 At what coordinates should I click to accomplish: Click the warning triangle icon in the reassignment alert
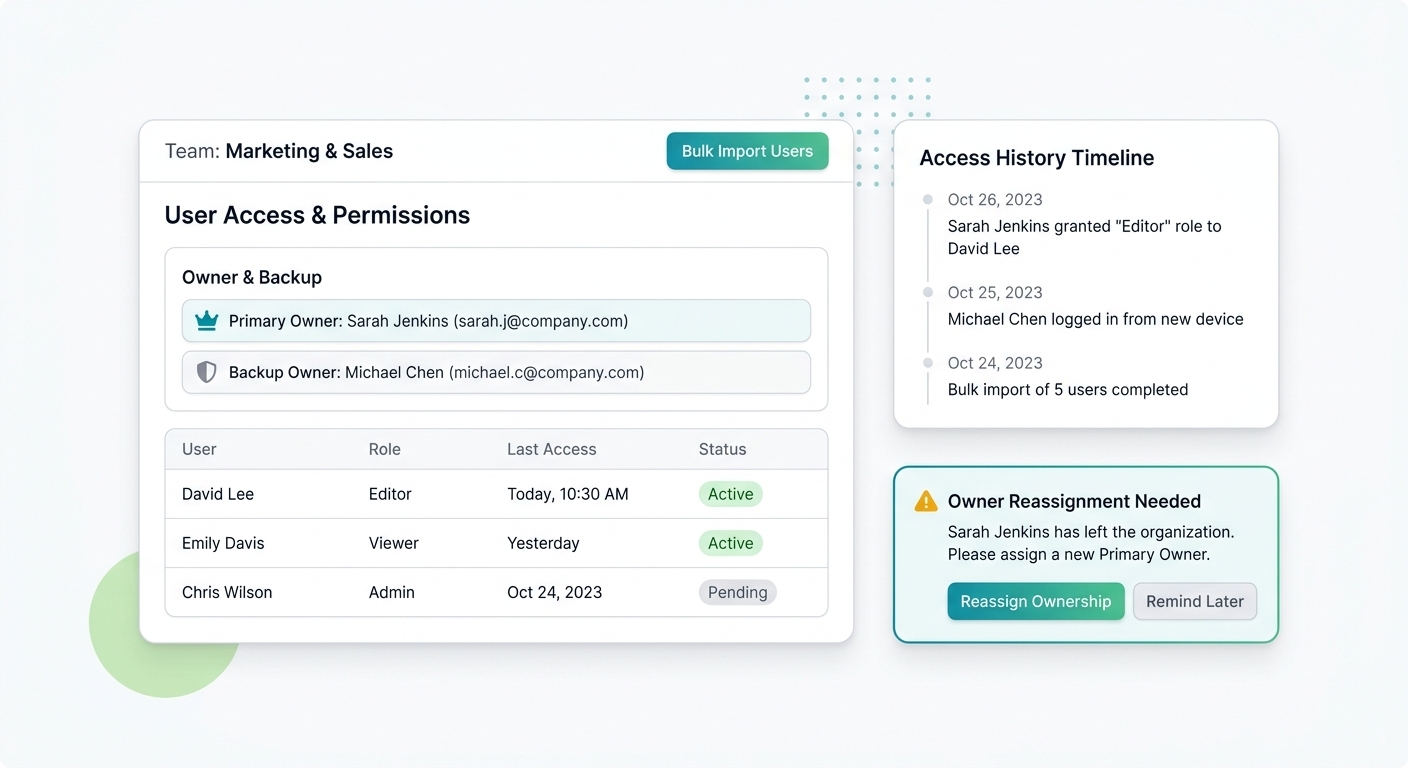[926, 501]
